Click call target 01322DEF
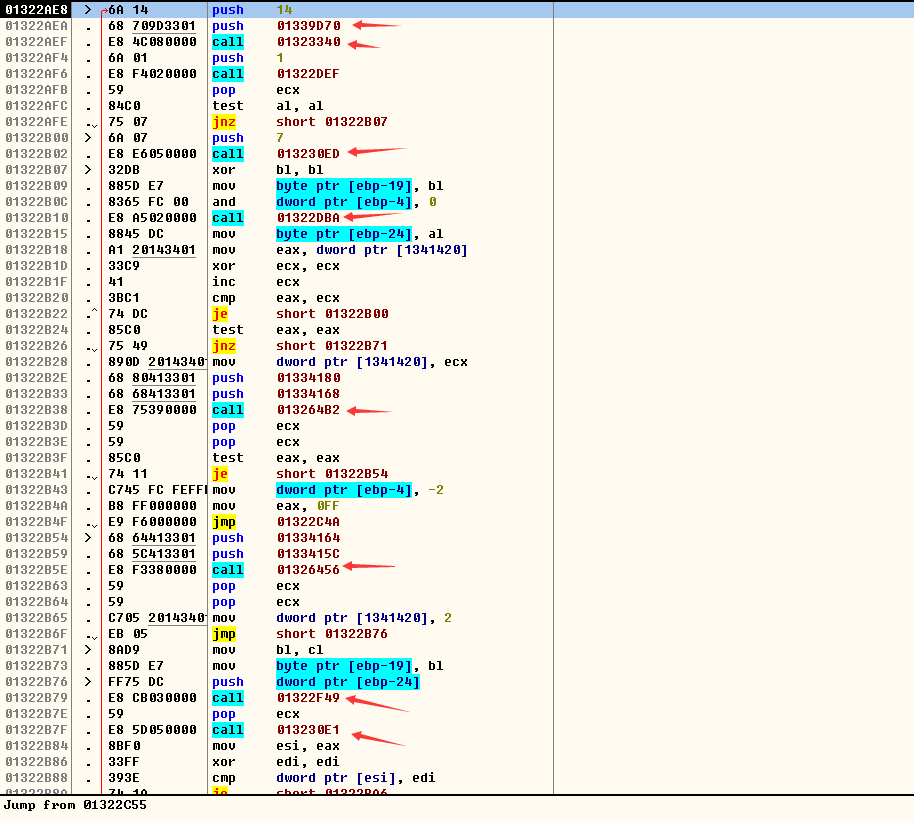Image resolution: width=914 pixels, height=821 pixels. pos(308,73)
